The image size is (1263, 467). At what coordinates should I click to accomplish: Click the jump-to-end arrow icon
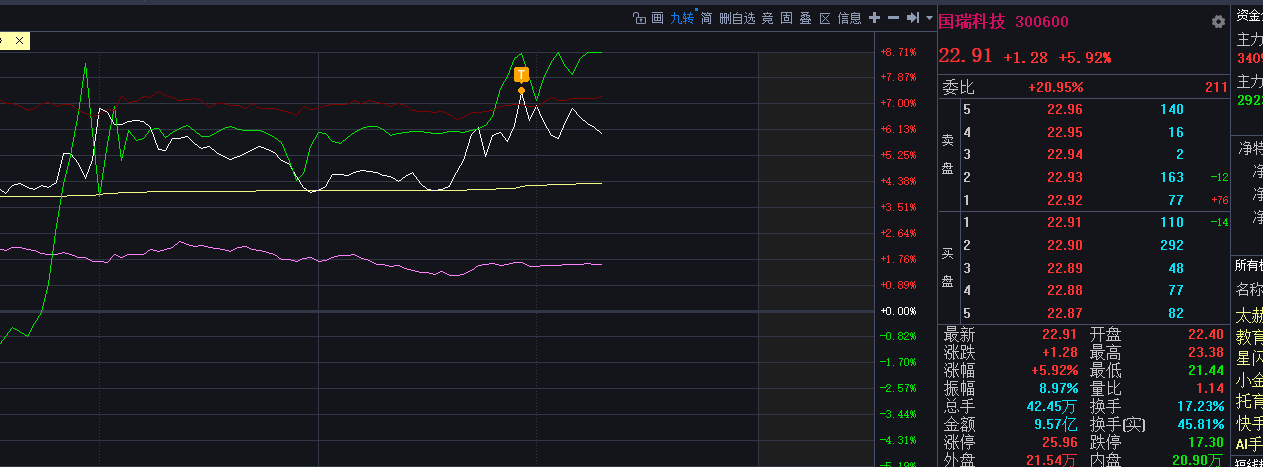pos(912,18)
